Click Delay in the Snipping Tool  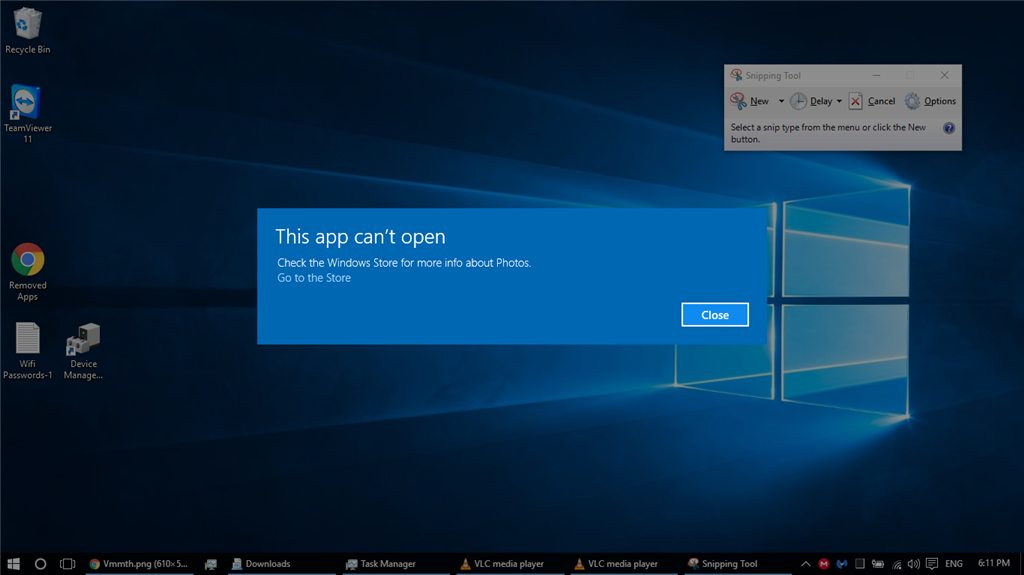pos(812,101)
